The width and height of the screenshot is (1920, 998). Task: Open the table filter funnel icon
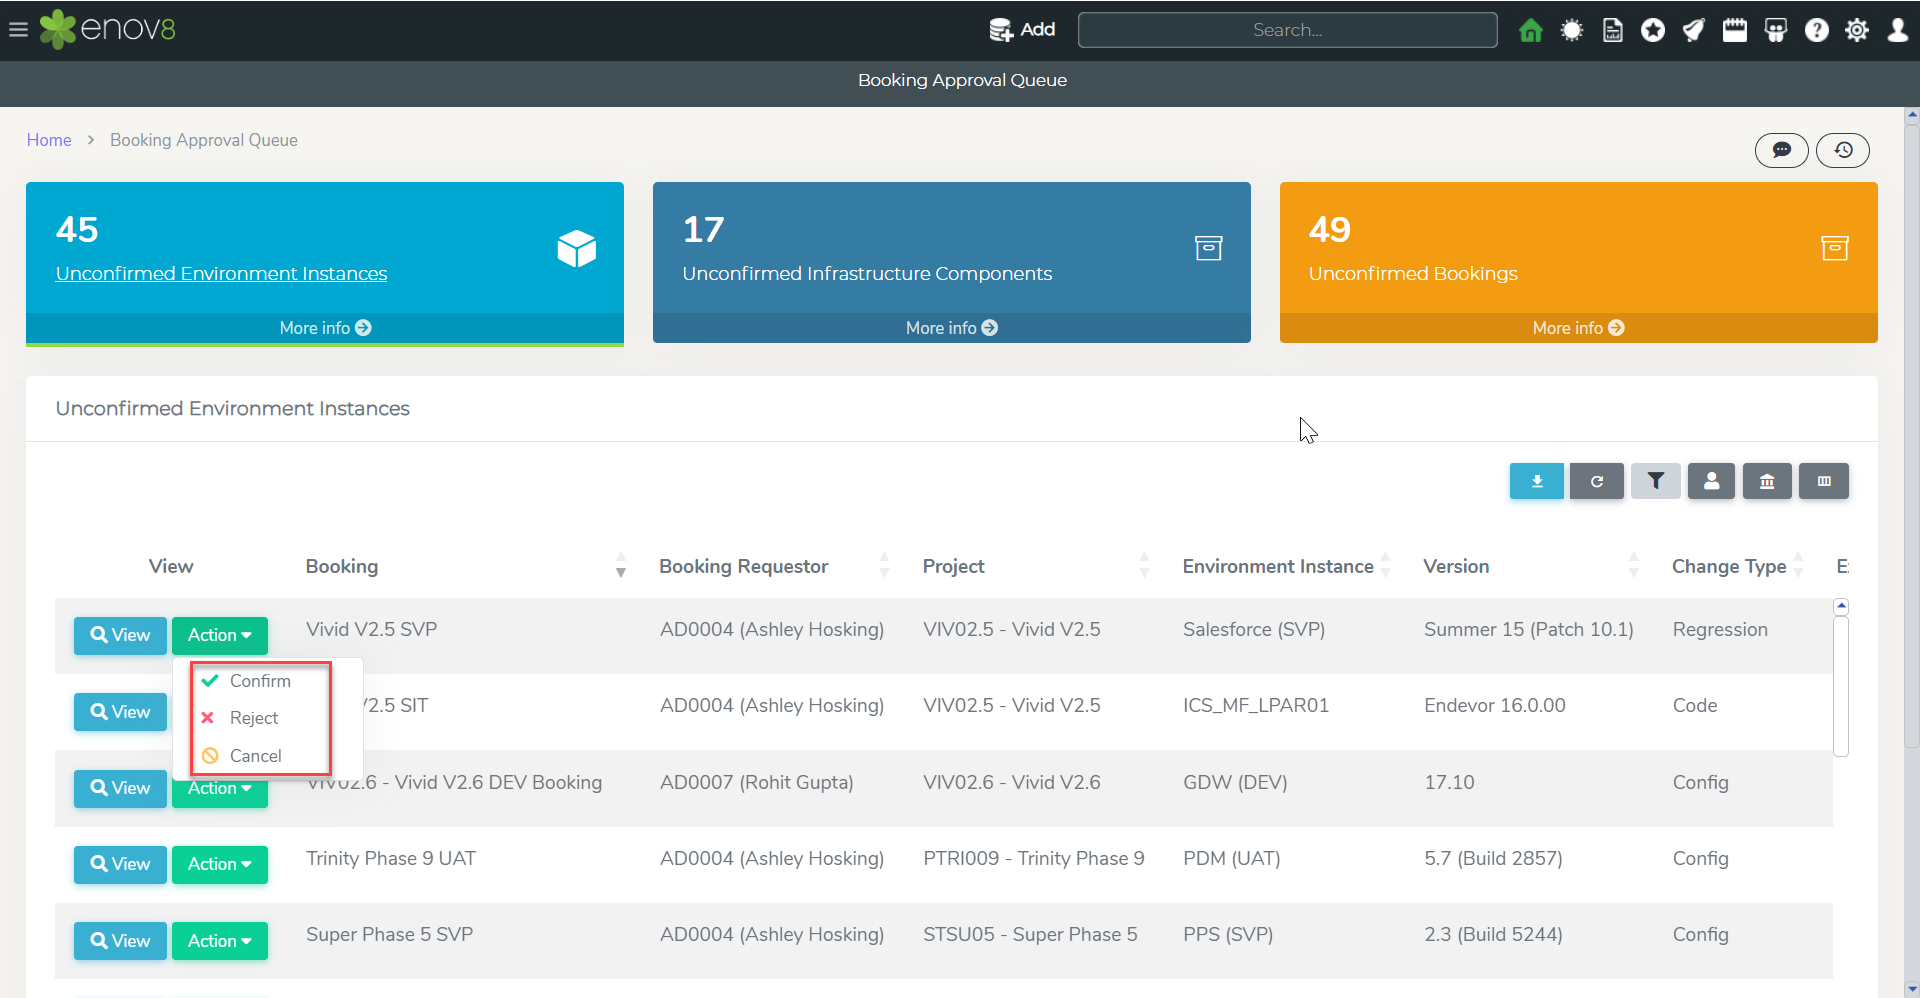[x=1656, y=481]
